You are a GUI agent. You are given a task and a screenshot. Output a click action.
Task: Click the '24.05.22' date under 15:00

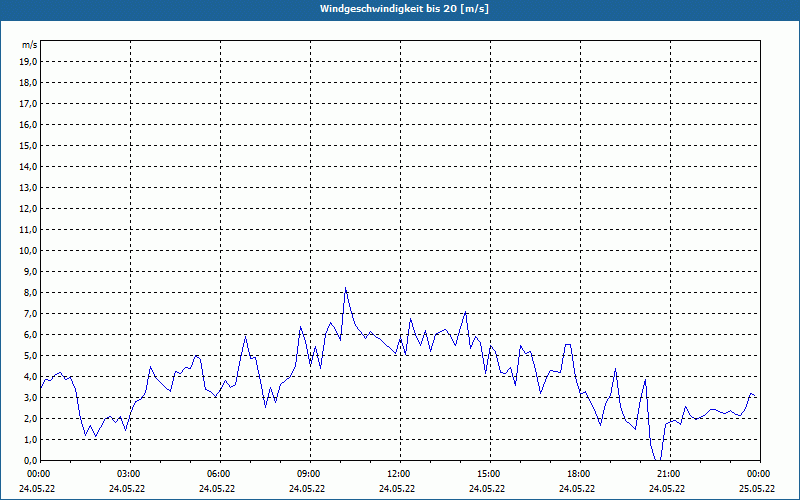pos(487,489)
